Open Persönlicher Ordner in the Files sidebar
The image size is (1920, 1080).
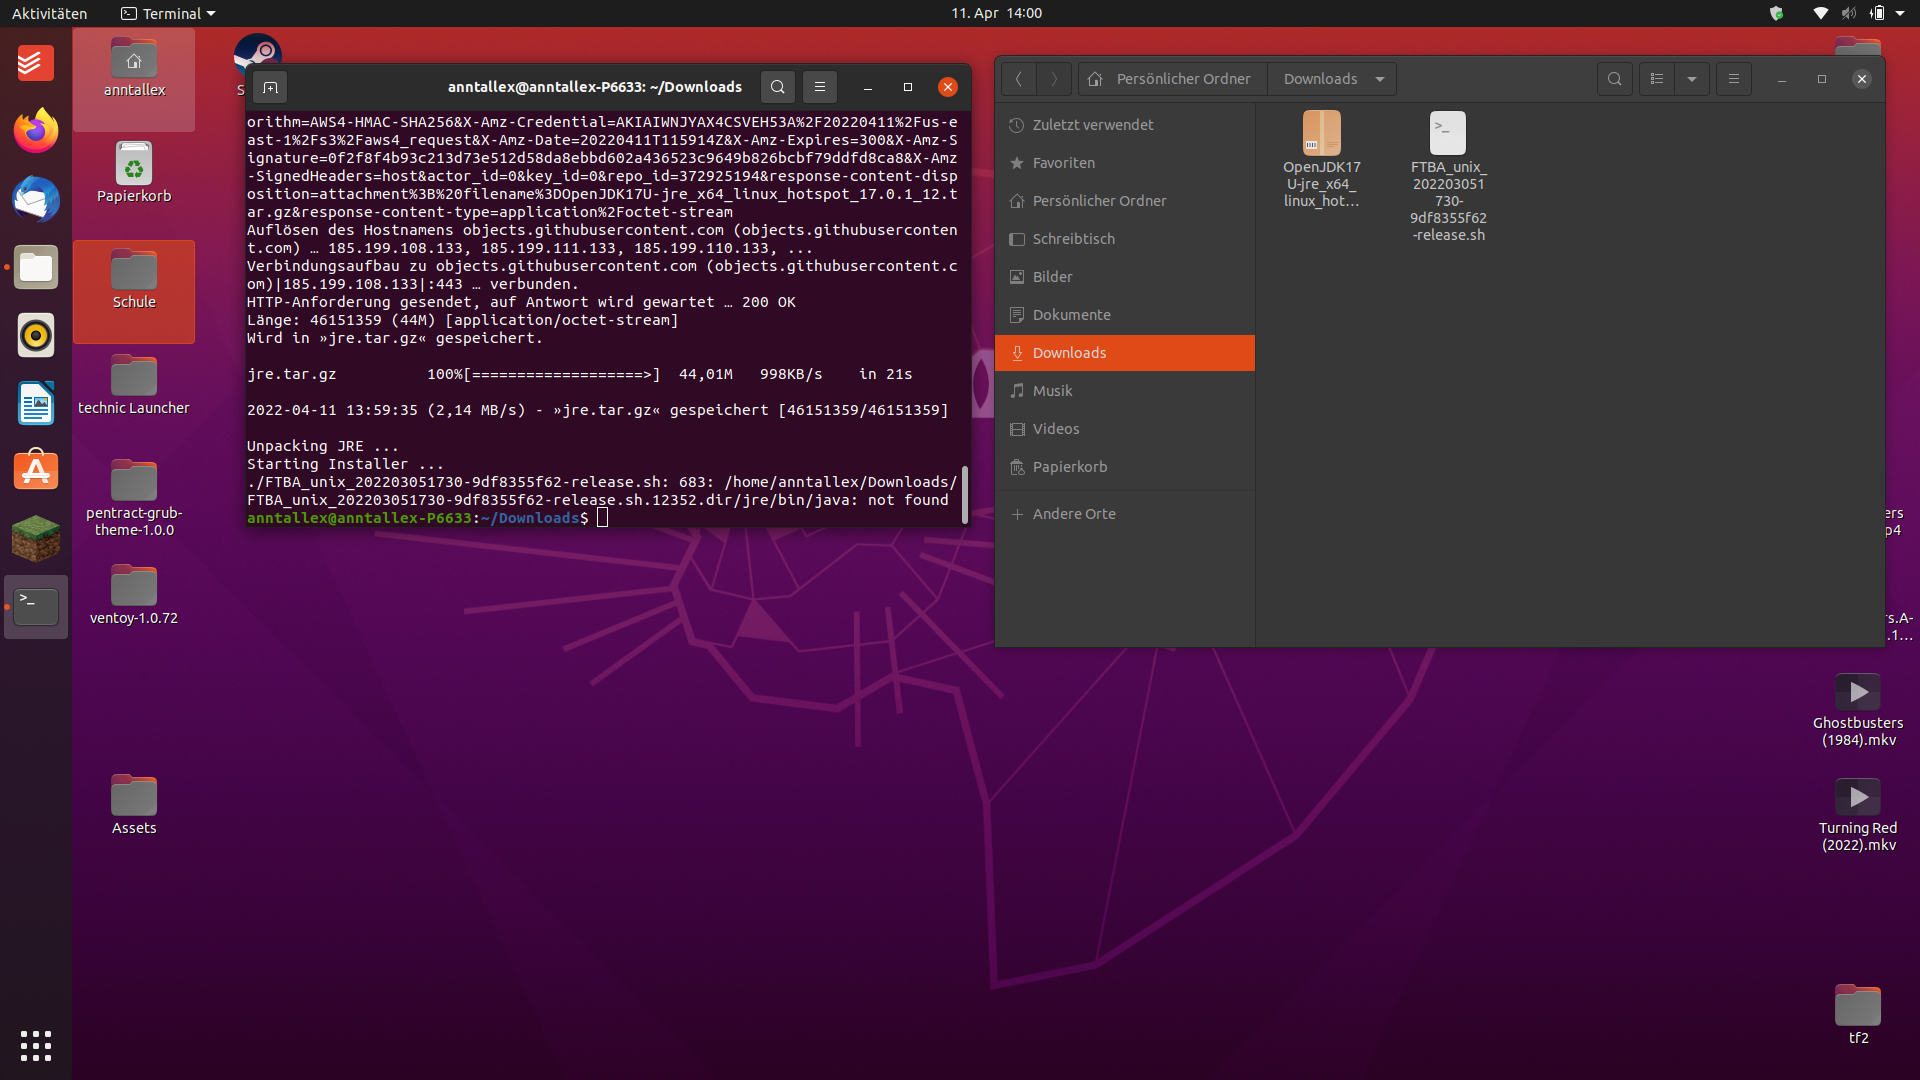pos(1124,201)
